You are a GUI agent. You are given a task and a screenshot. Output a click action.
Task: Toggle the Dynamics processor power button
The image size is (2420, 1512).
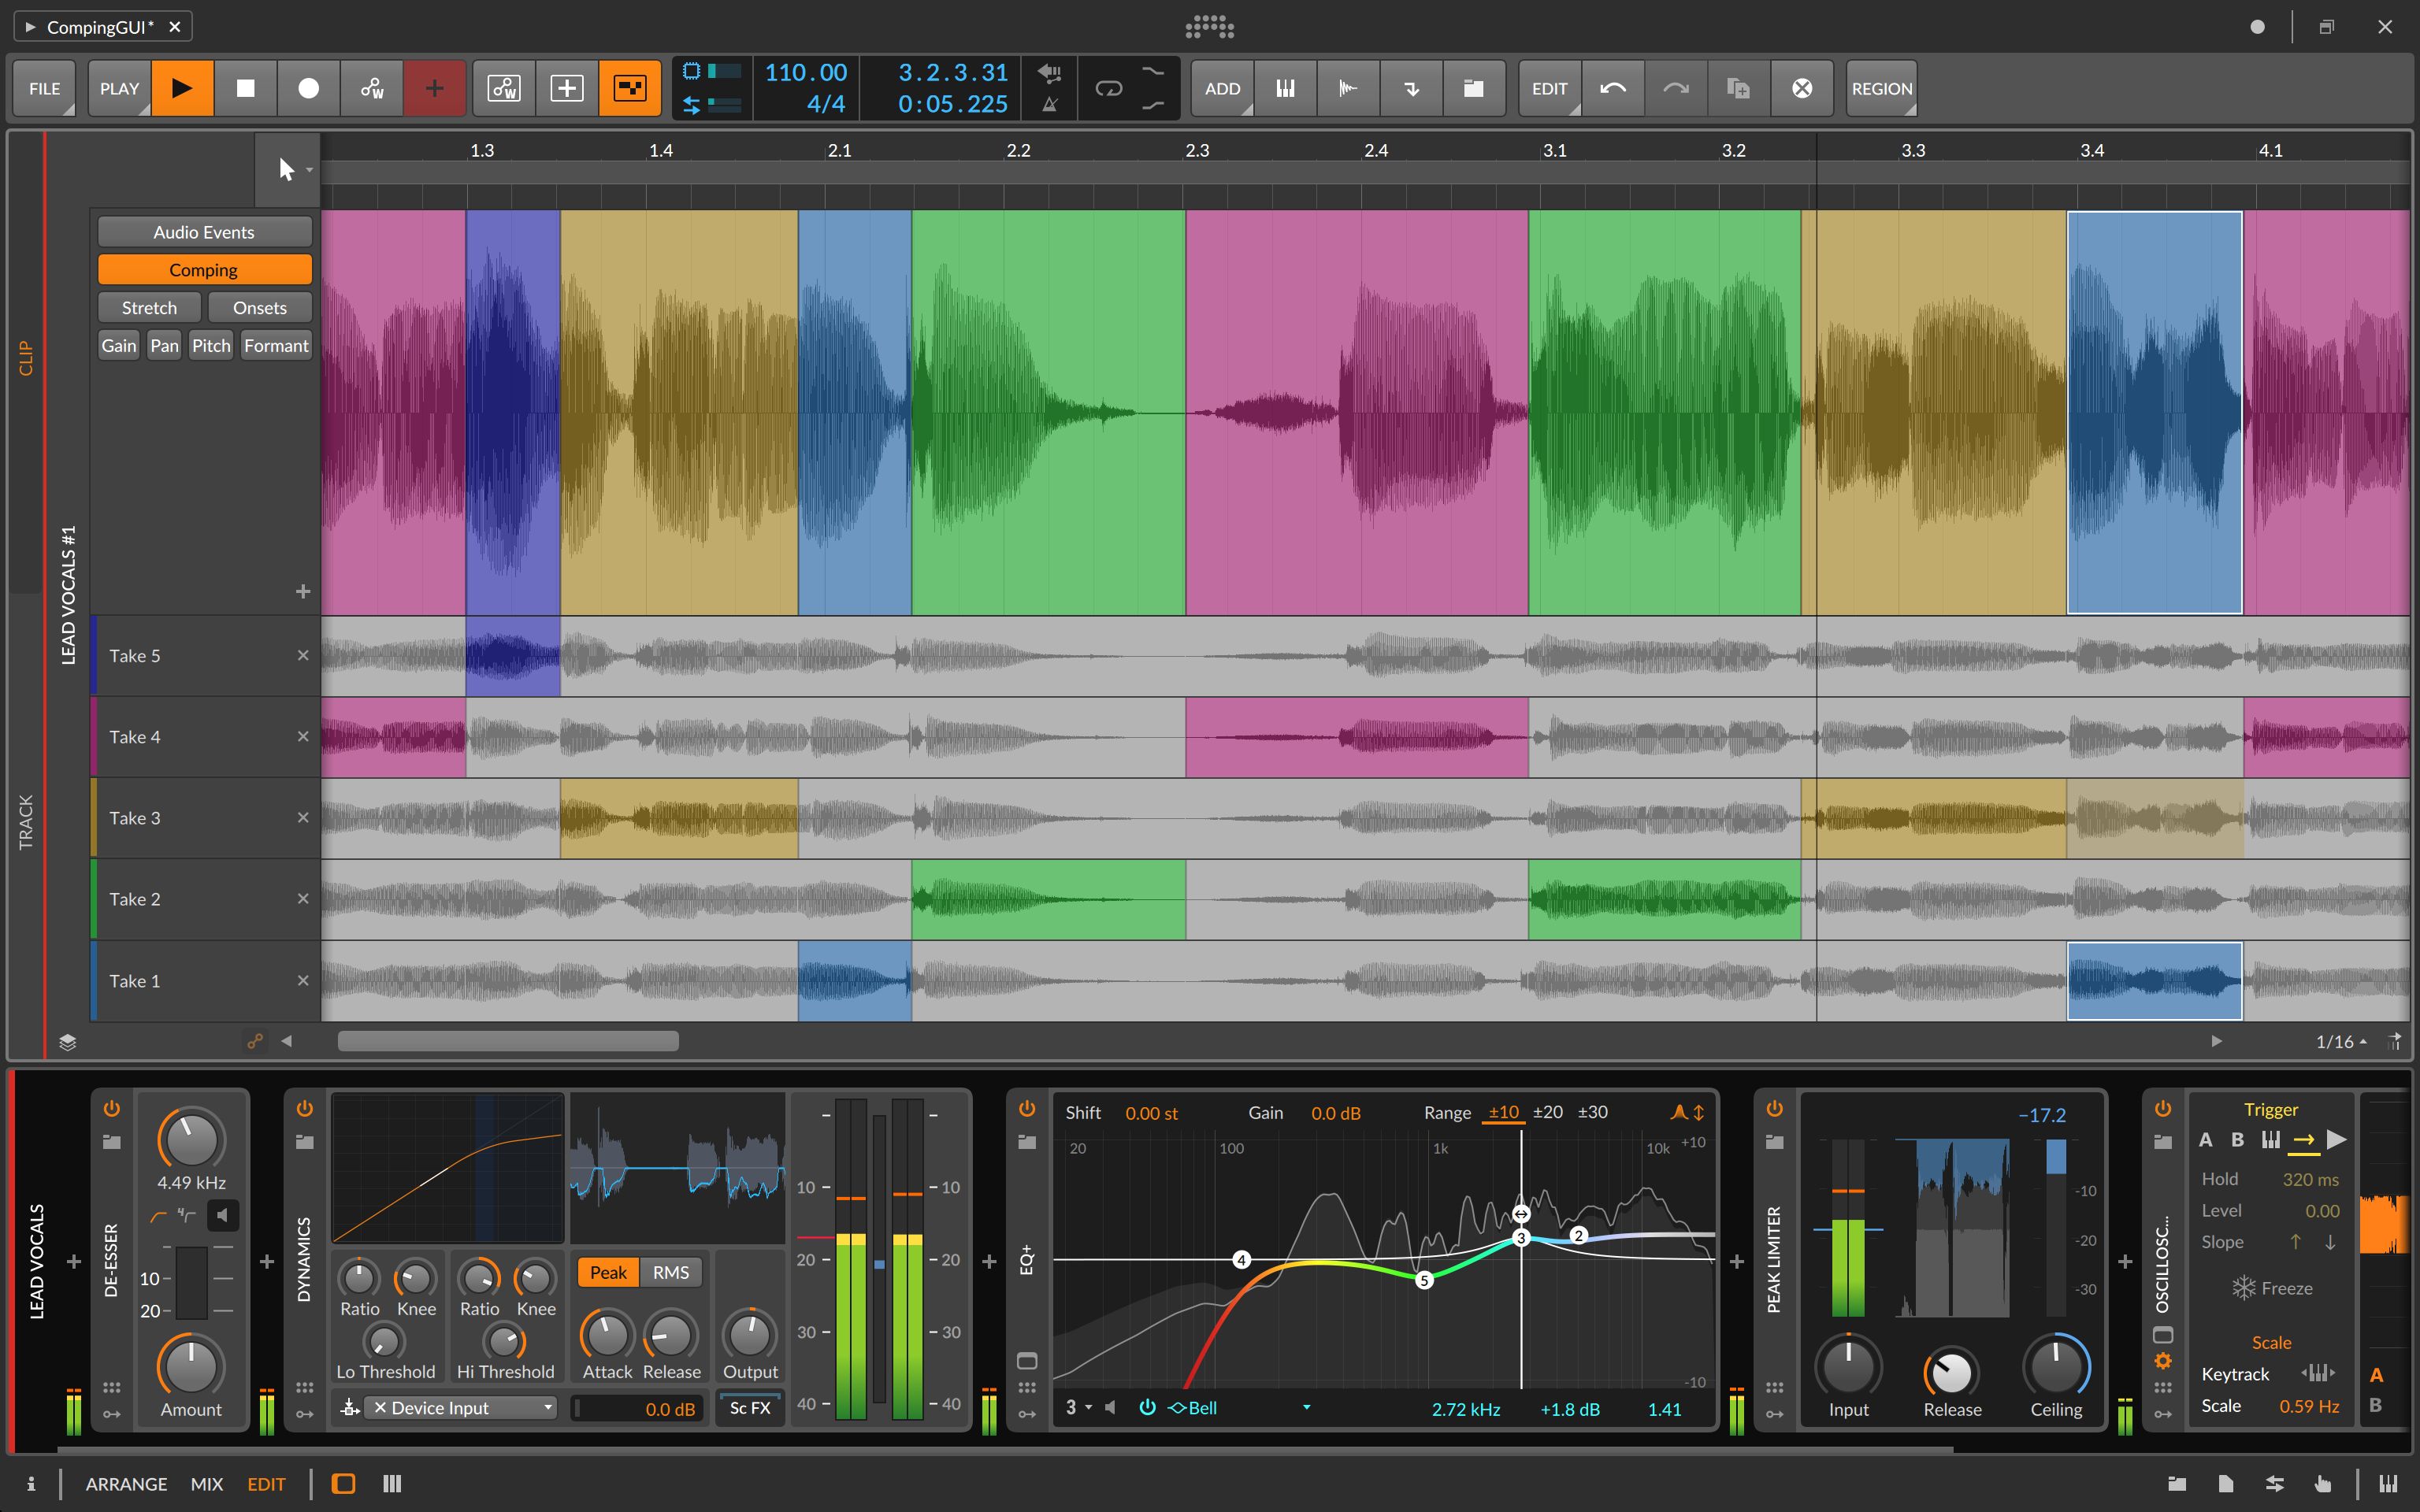point(302,1102)
